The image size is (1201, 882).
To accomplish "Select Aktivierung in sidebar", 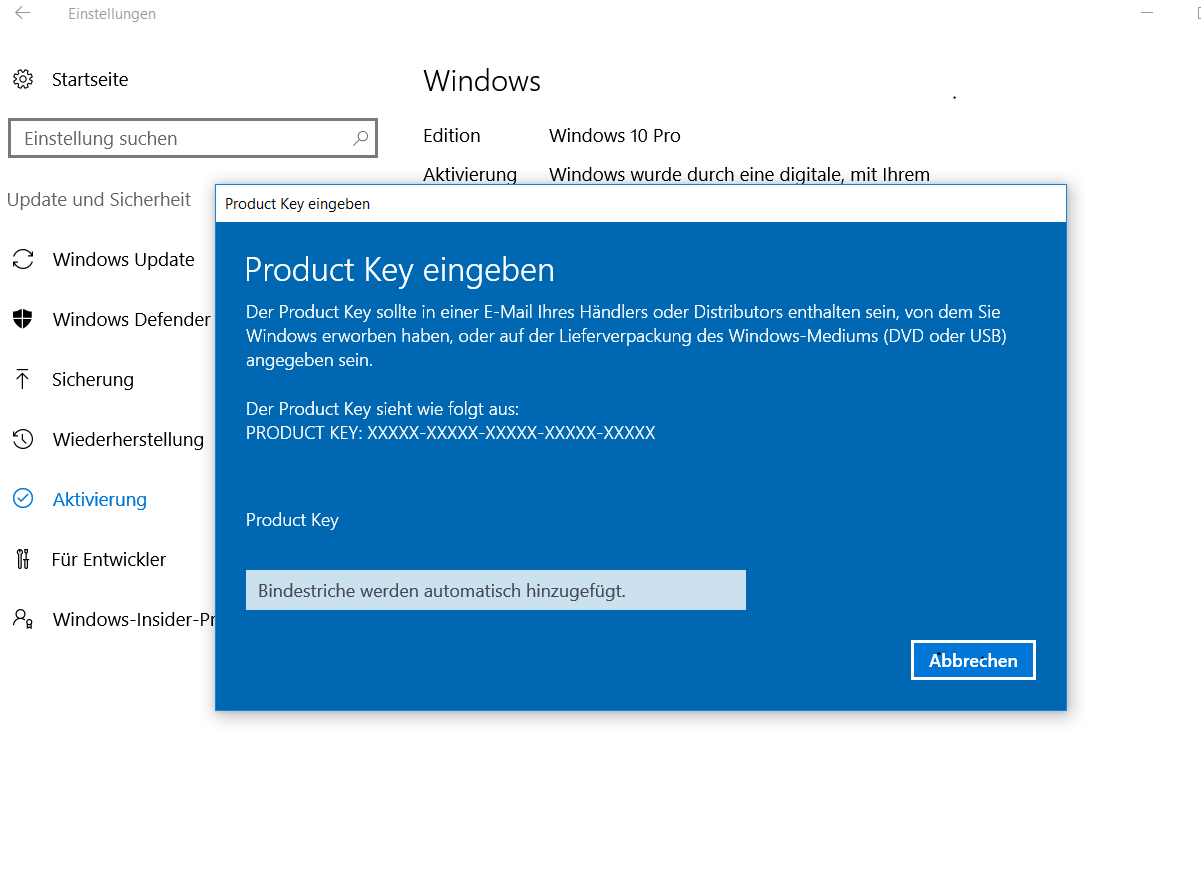I will click(x=99, y=499).
